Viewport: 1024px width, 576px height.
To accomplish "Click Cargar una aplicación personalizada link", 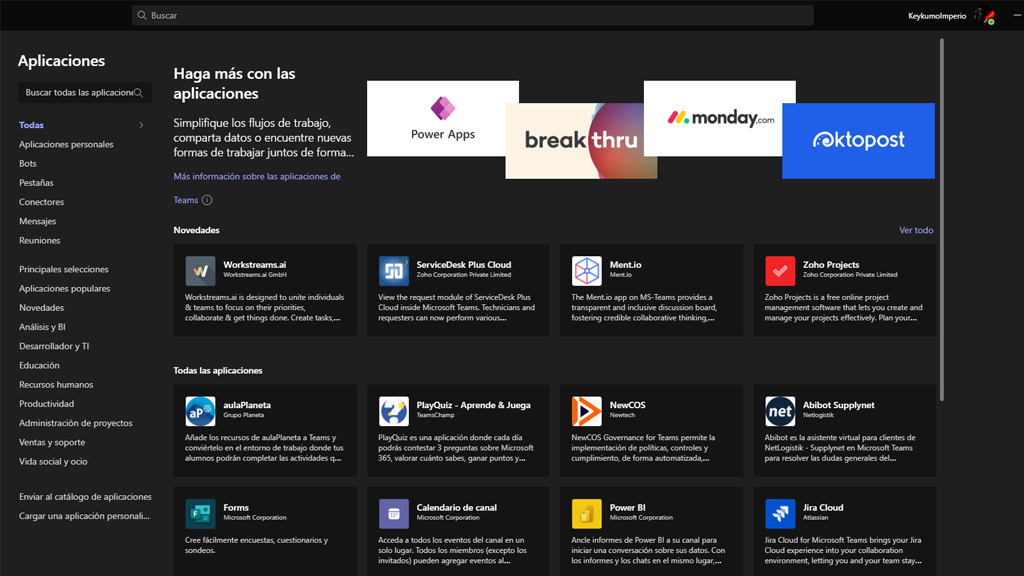I will coord(84,516).
